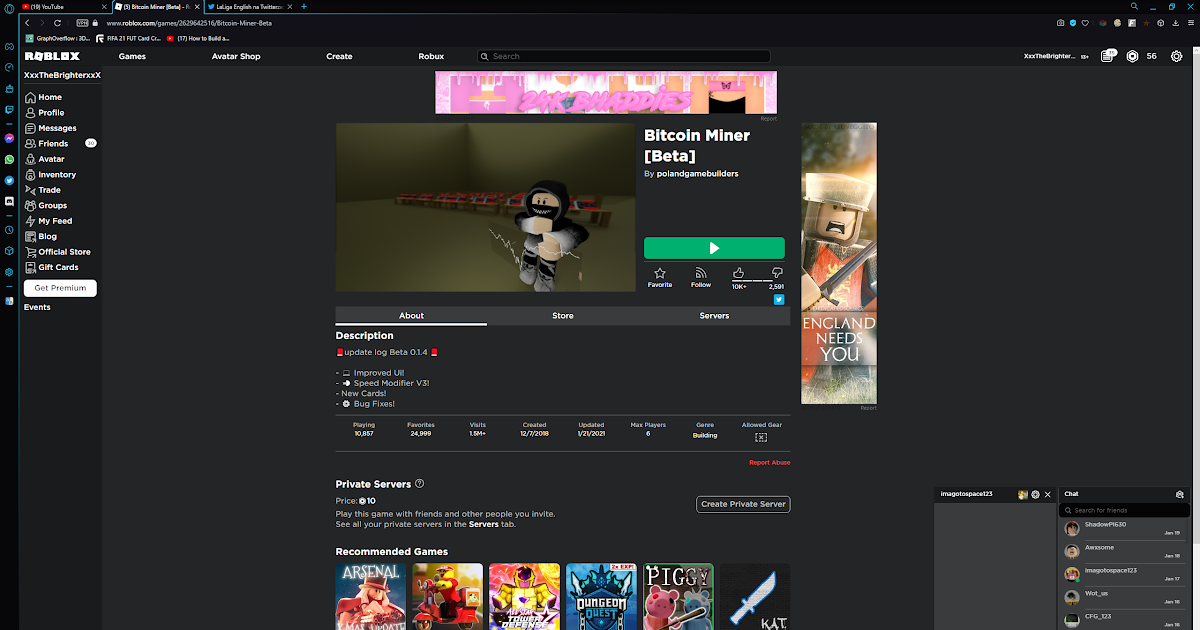Open the Trade page in sidebar
The height and width of the screenshot is (630, 1200).
tap(44, 190)
